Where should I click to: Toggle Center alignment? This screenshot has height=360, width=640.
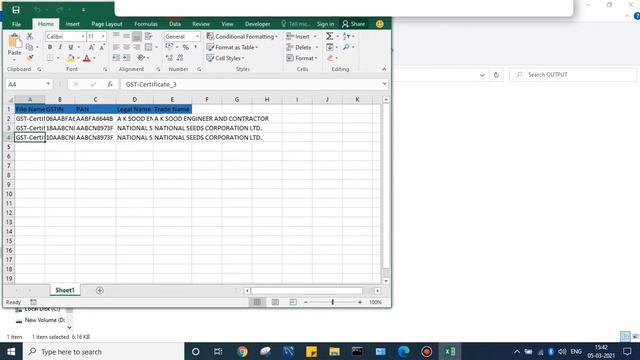[x=127, y=47]
